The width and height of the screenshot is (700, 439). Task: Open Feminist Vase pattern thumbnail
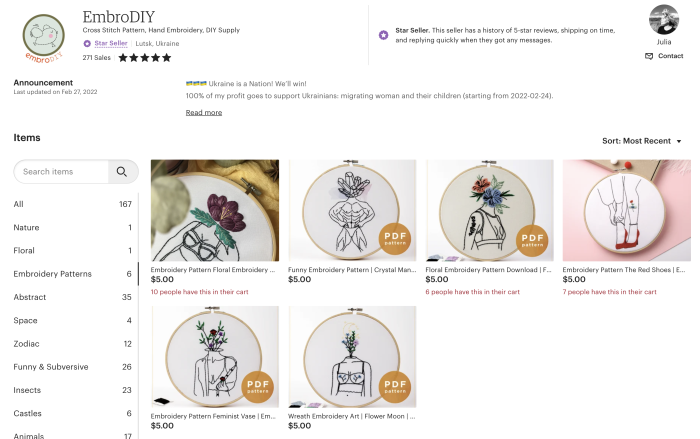coord(215,358)
